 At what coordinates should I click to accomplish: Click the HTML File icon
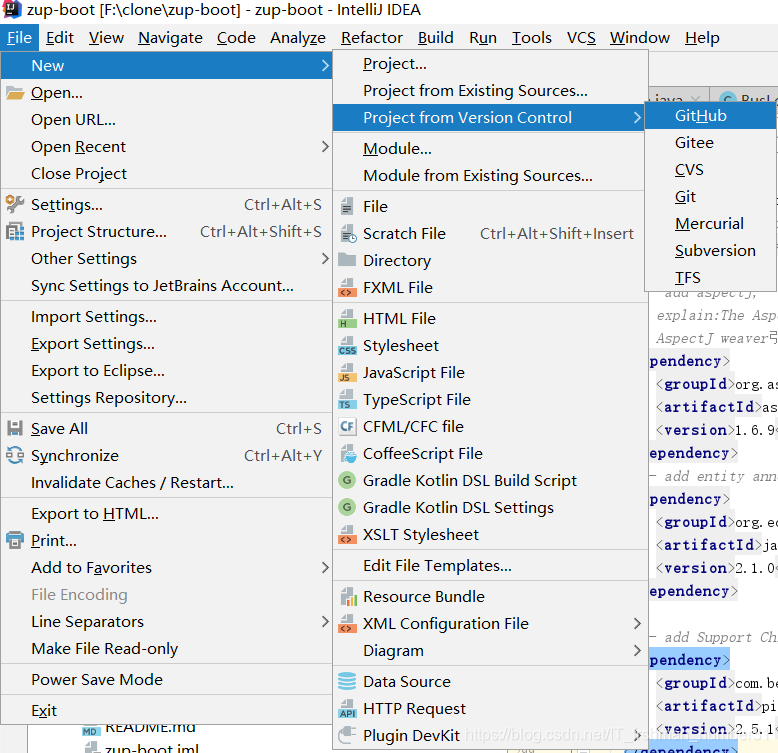point(347,318)
